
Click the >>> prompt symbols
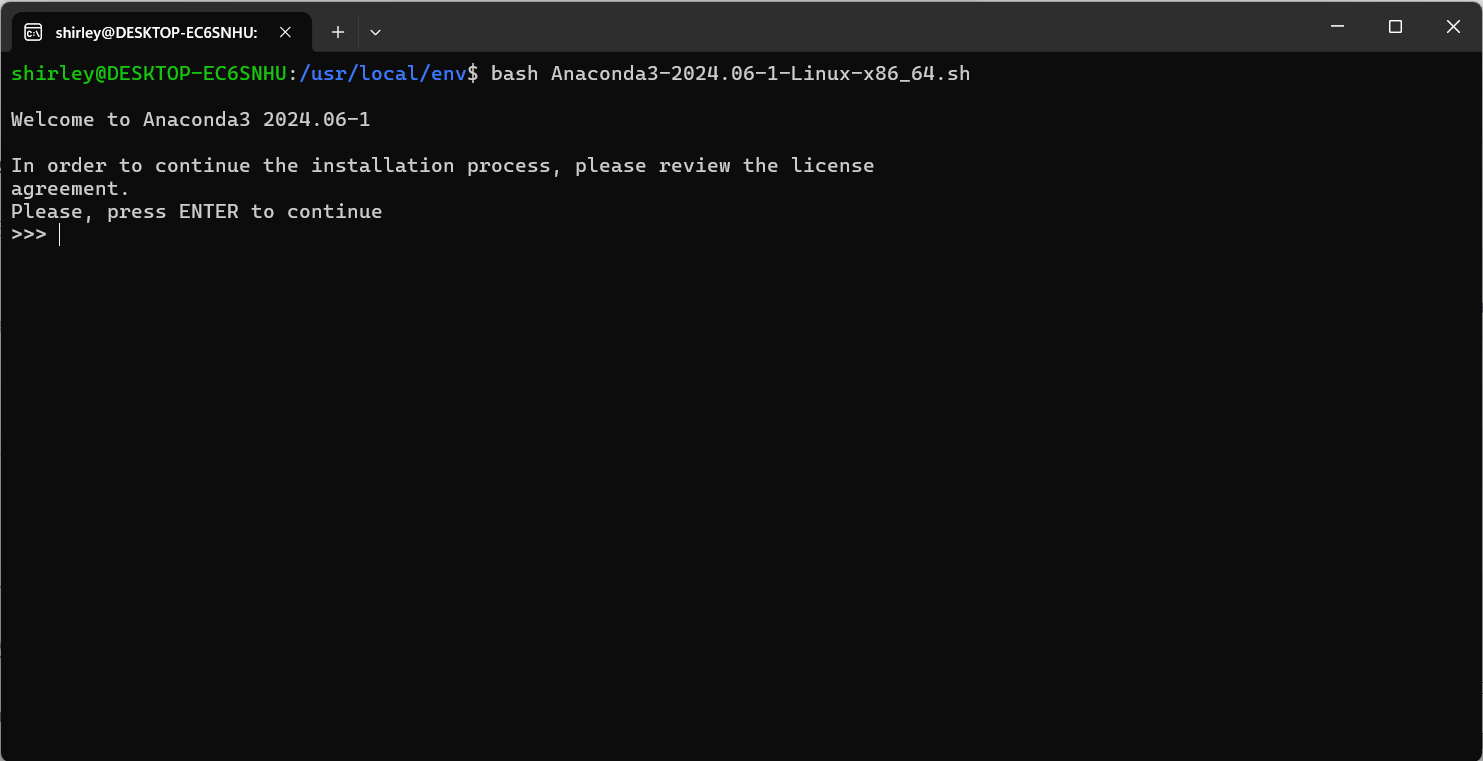[28, 234]
